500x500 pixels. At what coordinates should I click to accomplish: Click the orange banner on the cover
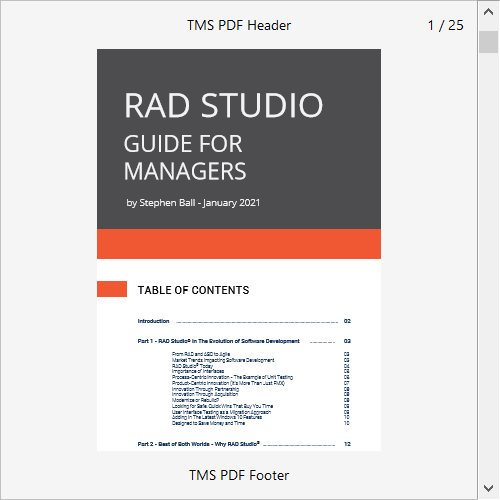coord(239,244)
